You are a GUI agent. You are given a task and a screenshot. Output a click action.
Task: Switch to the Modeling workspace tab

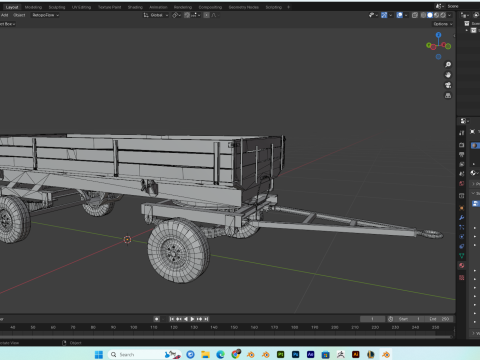point(33,7)
